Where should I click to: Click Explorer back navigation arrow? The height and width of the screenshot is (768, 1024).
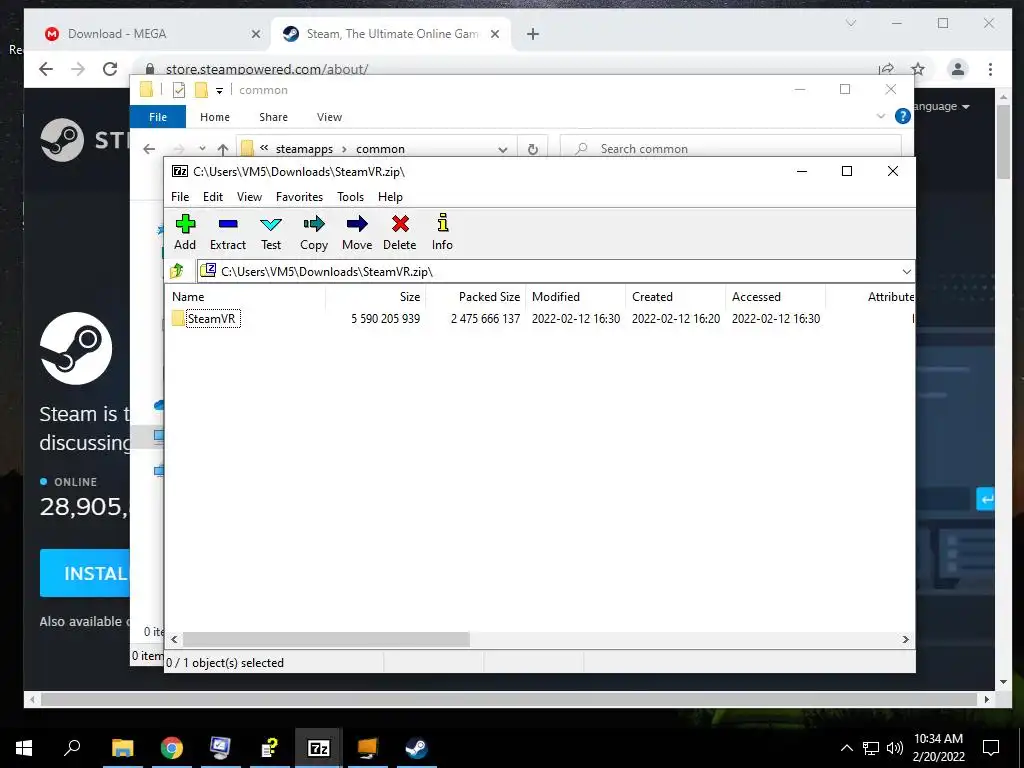(149, 149)
